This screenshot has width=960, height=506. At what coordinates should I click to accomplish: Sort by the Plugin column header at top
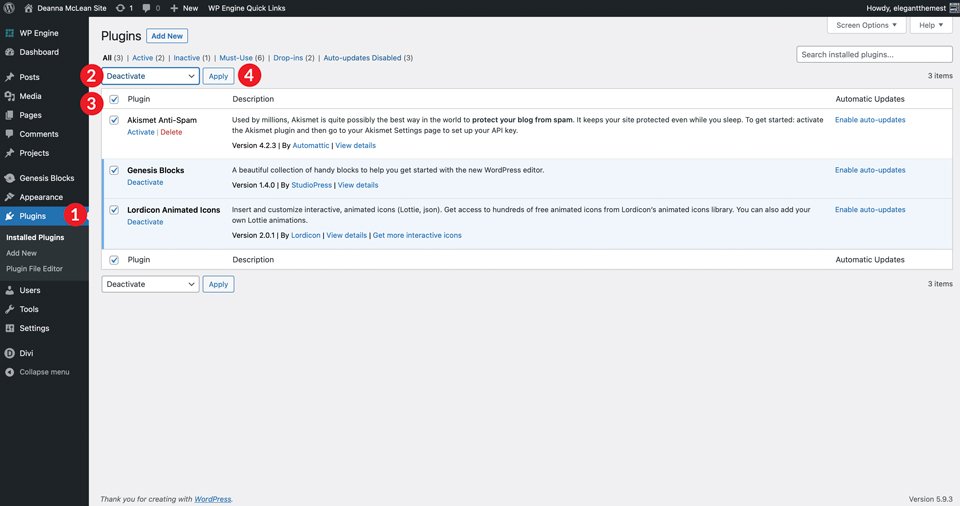pyautogui.click(x=138, y=99)
